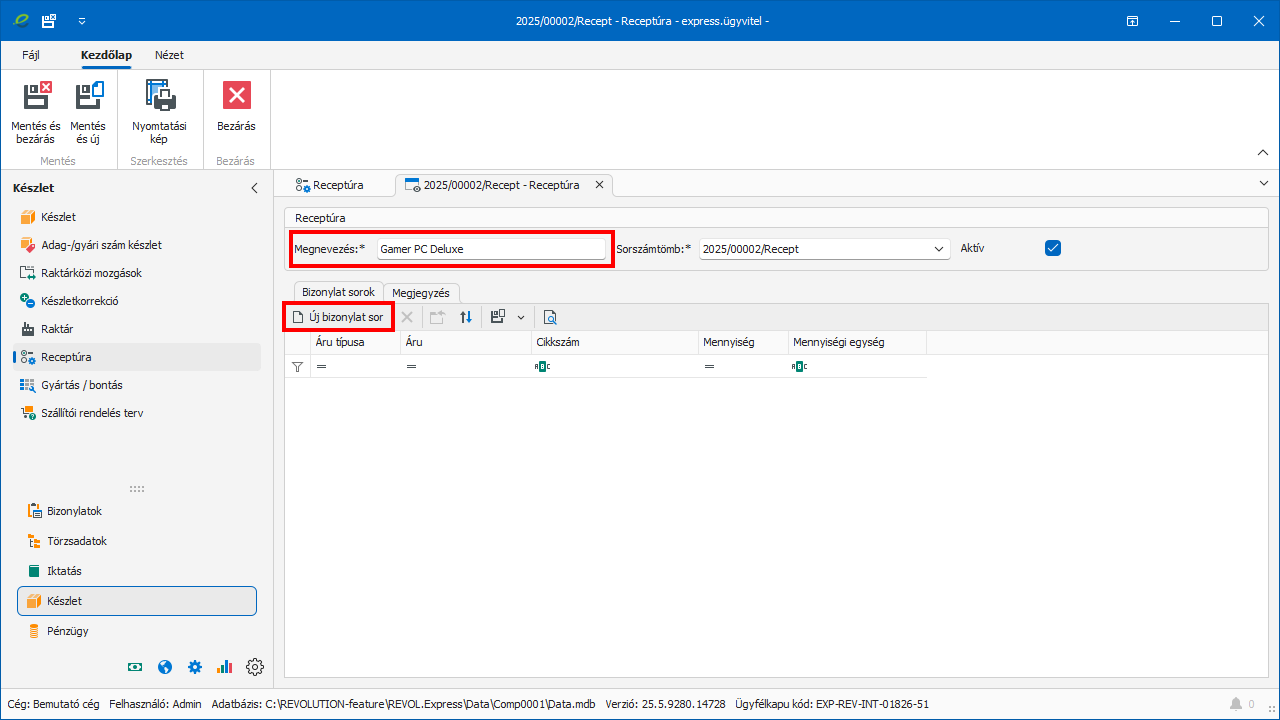
Task: Click the Megnevezés input field
Action: [x=491, y=248]
